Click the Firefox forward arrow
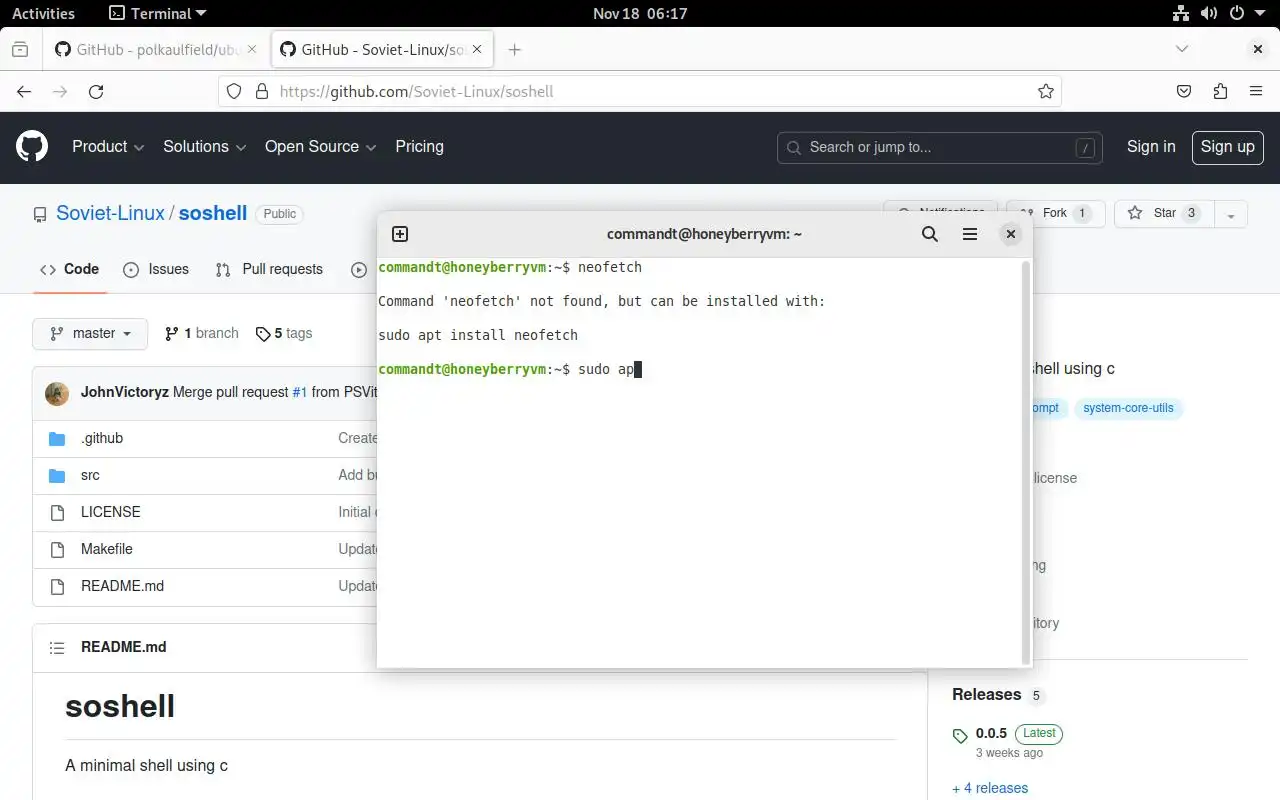The height and width of the screenshot is (800, 1280). [60, 91]
